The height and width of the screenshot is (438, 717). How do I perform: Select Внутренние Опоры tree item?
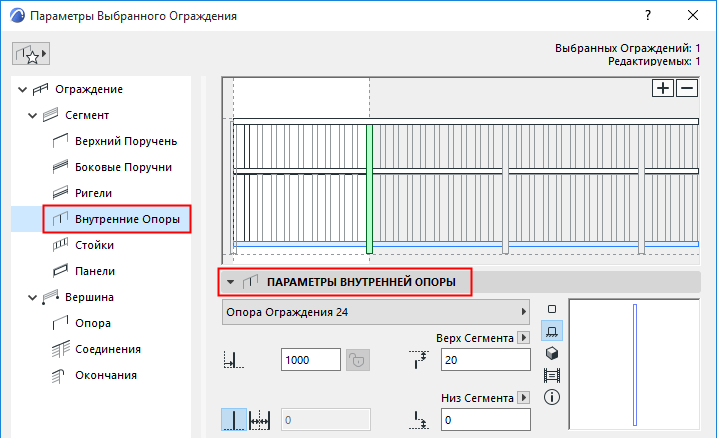tap(127, 219)
